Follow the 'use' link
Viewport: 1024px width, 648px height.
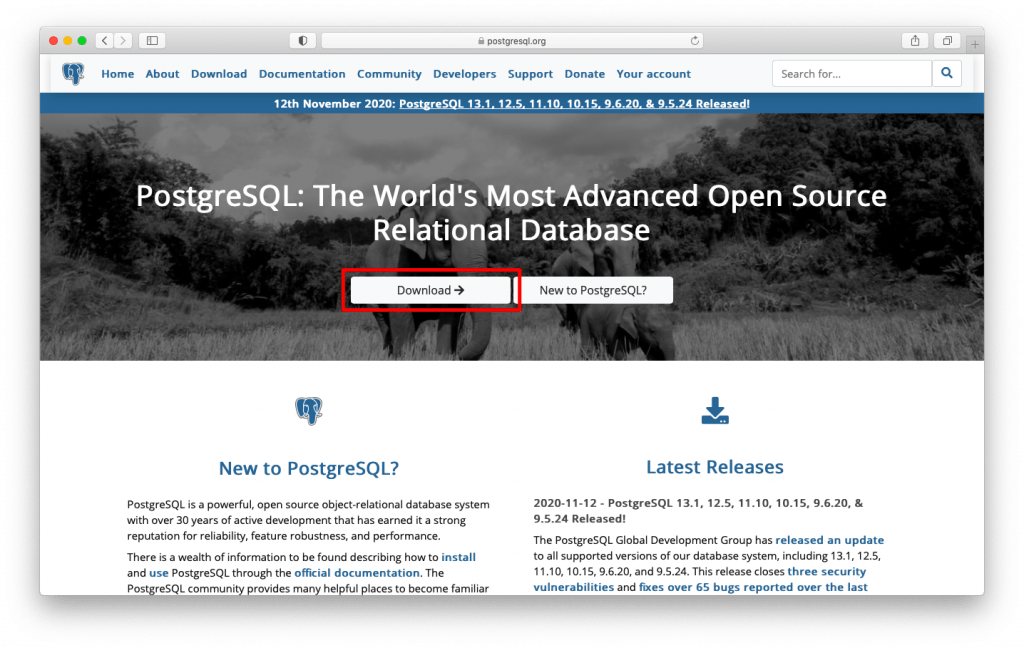tap(159, 573)
